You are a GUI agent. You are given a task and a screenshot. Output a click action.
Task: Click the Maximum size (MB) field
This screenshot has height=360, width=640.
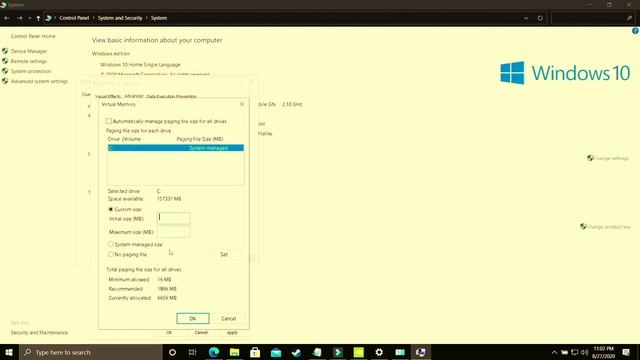tap(173, 232)
